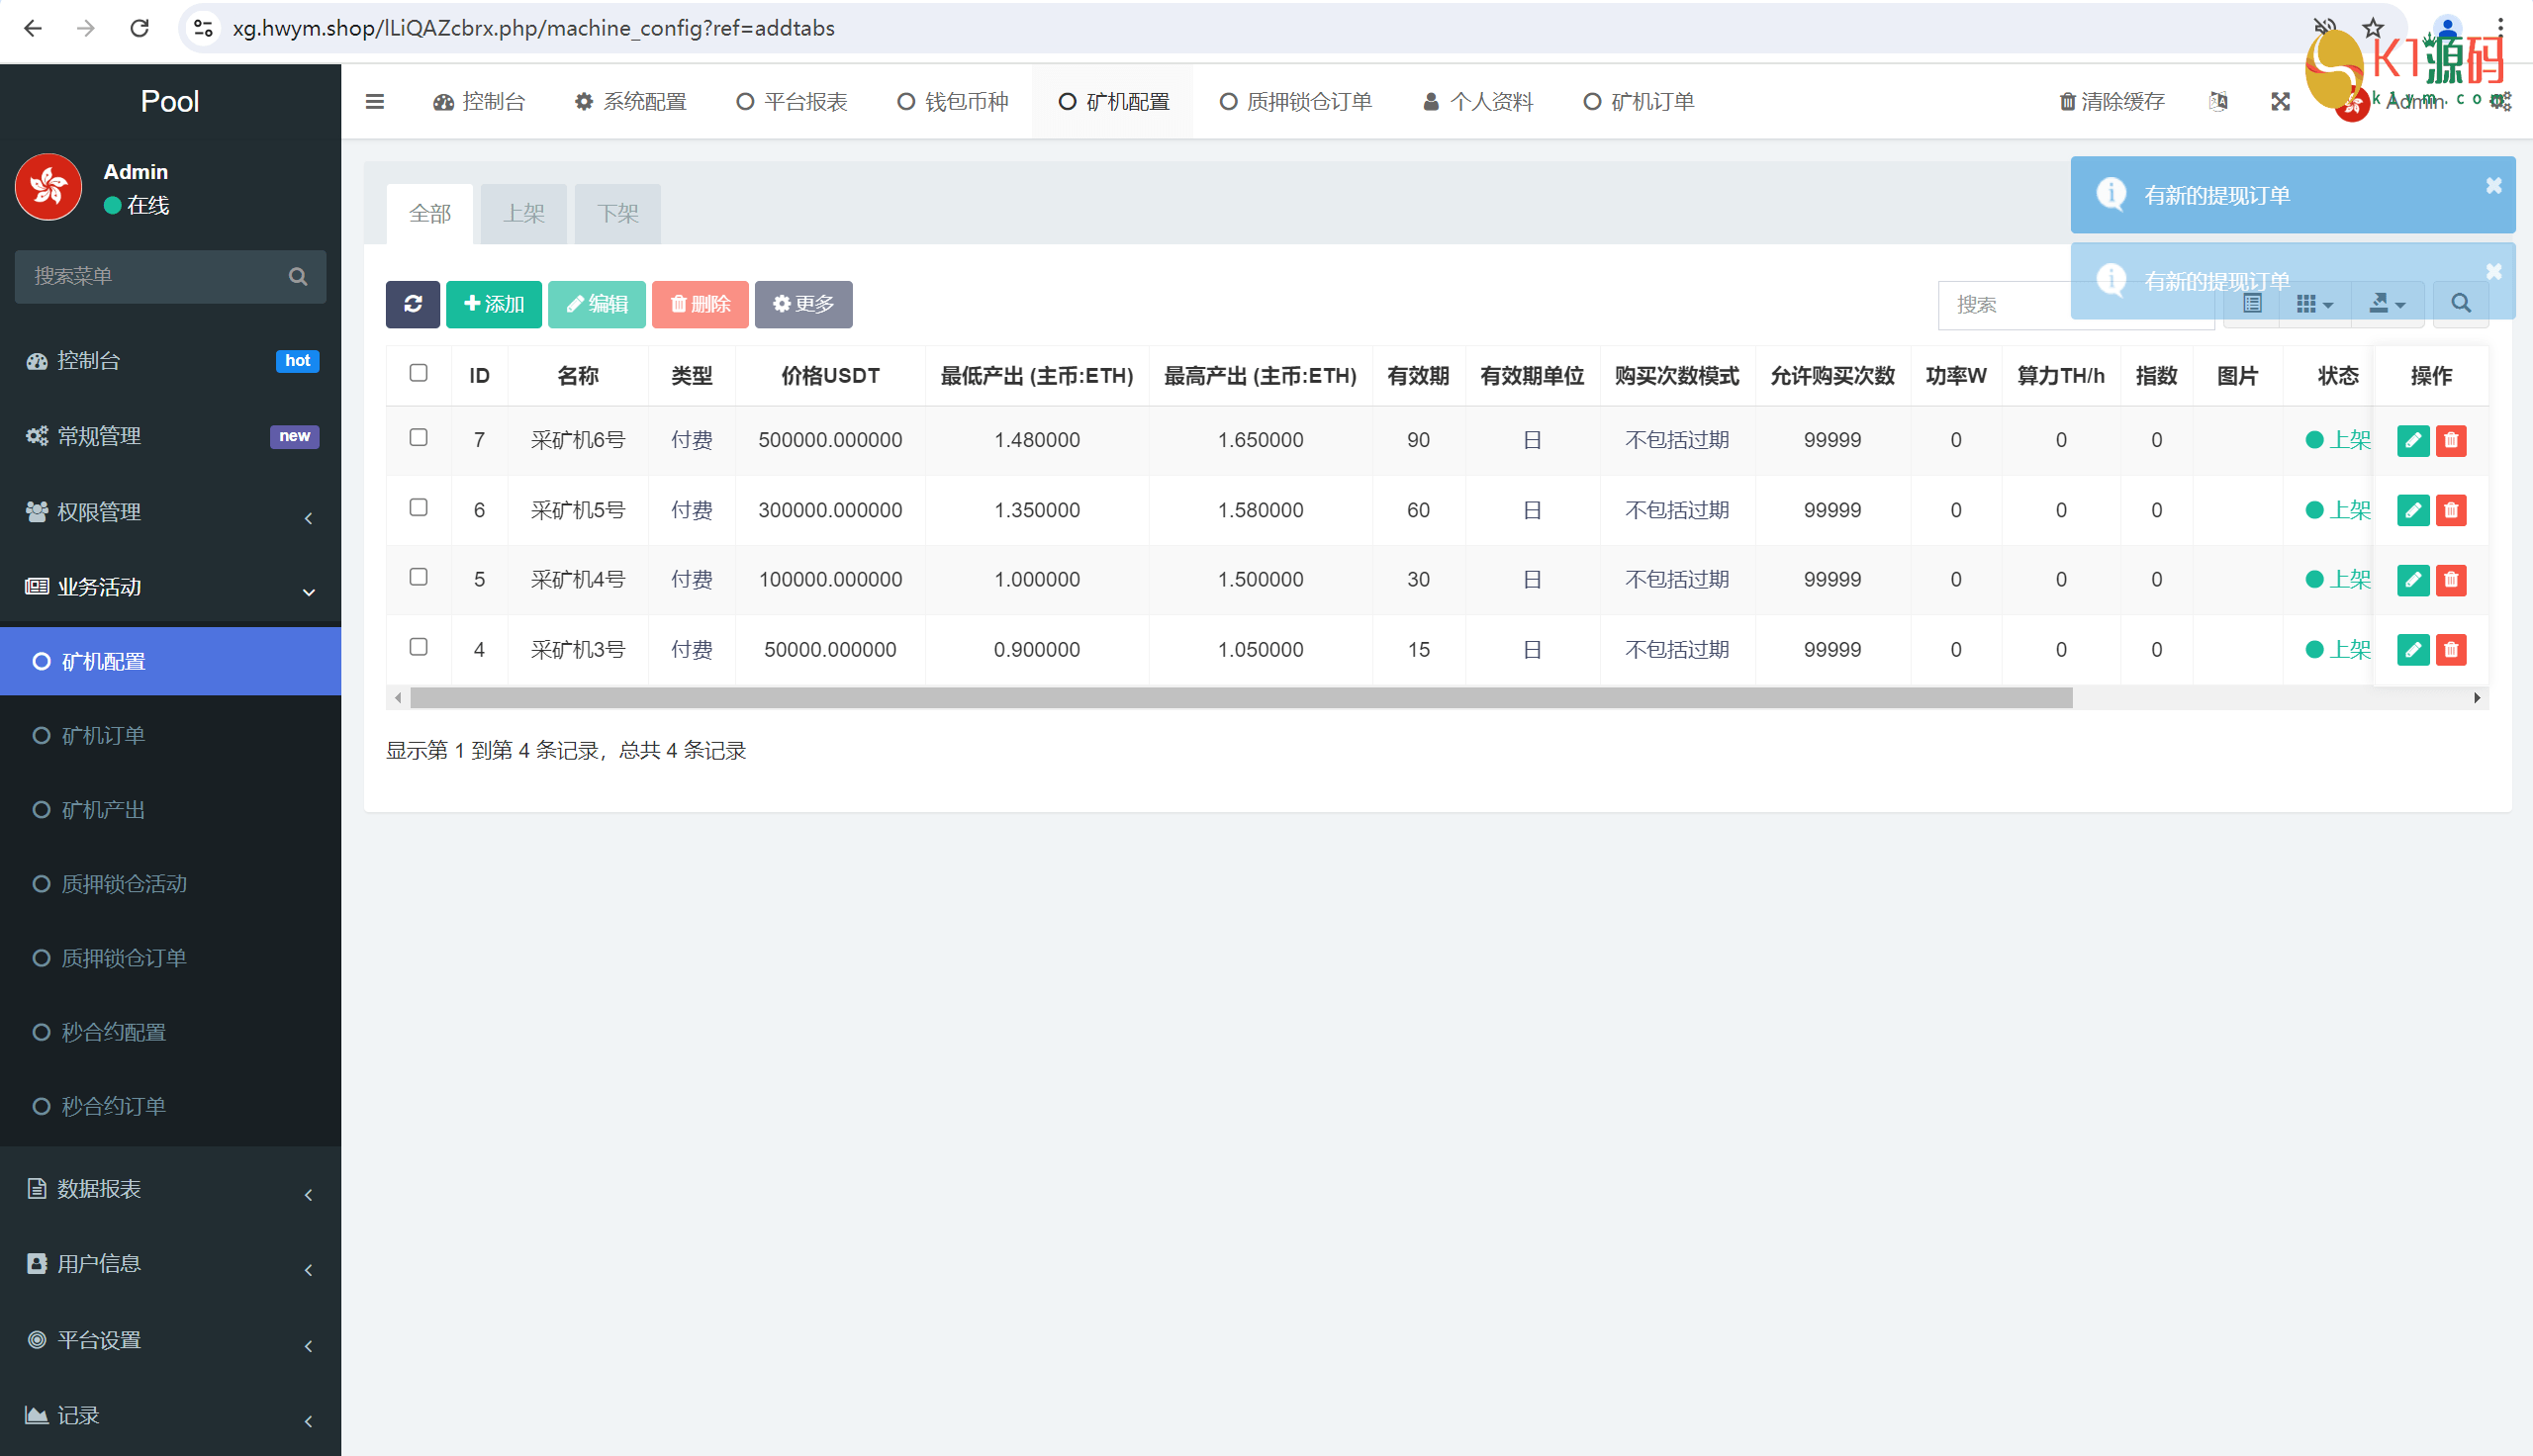Click the hamburger sidebar toggle icon

375,101
